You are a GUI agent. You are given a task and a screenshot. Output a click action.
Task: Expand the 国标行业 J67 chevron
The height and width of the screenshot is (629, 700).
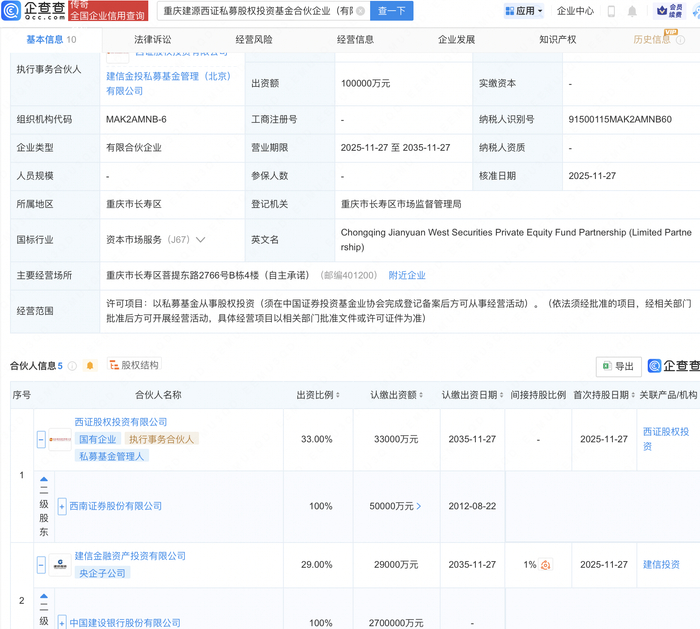pos(201,240)
